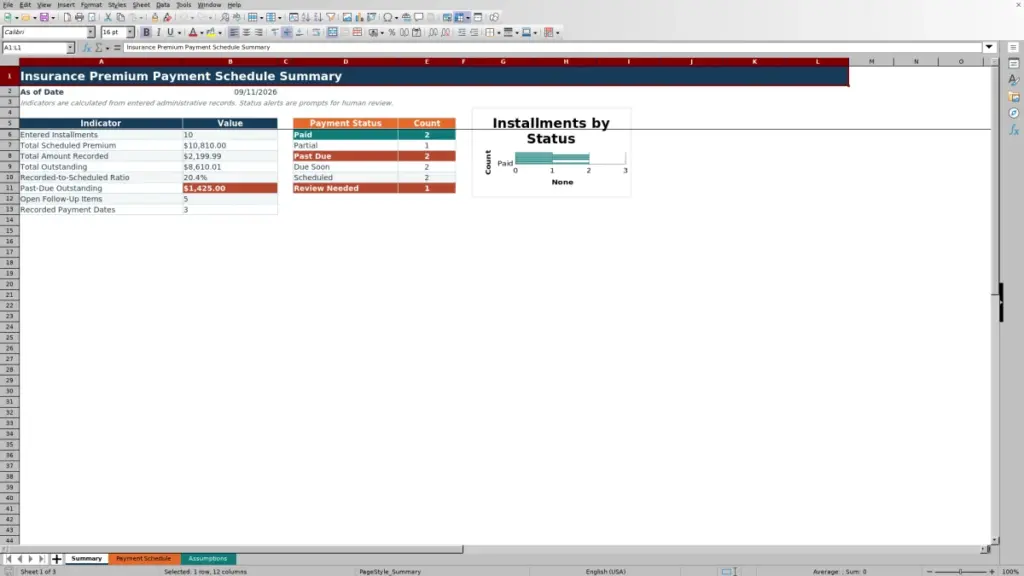Click the column M header
1024x576 pixels.
click(x=871, y=61)
